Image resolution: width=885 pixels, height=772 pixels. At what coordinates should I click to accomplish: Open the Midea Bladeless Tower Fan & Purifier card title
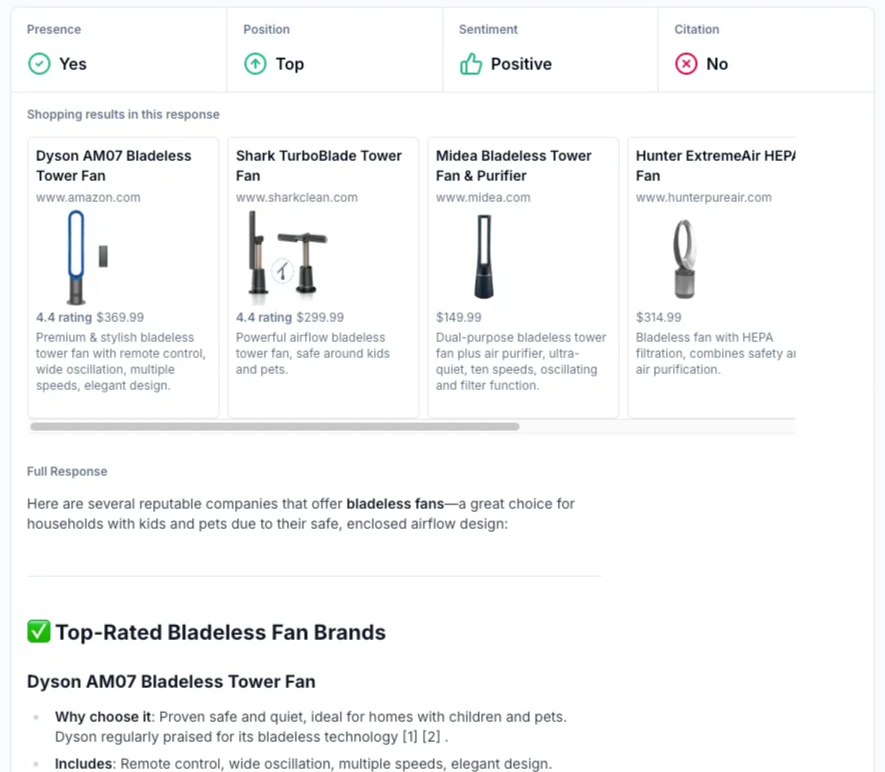[x=514, y=165]
